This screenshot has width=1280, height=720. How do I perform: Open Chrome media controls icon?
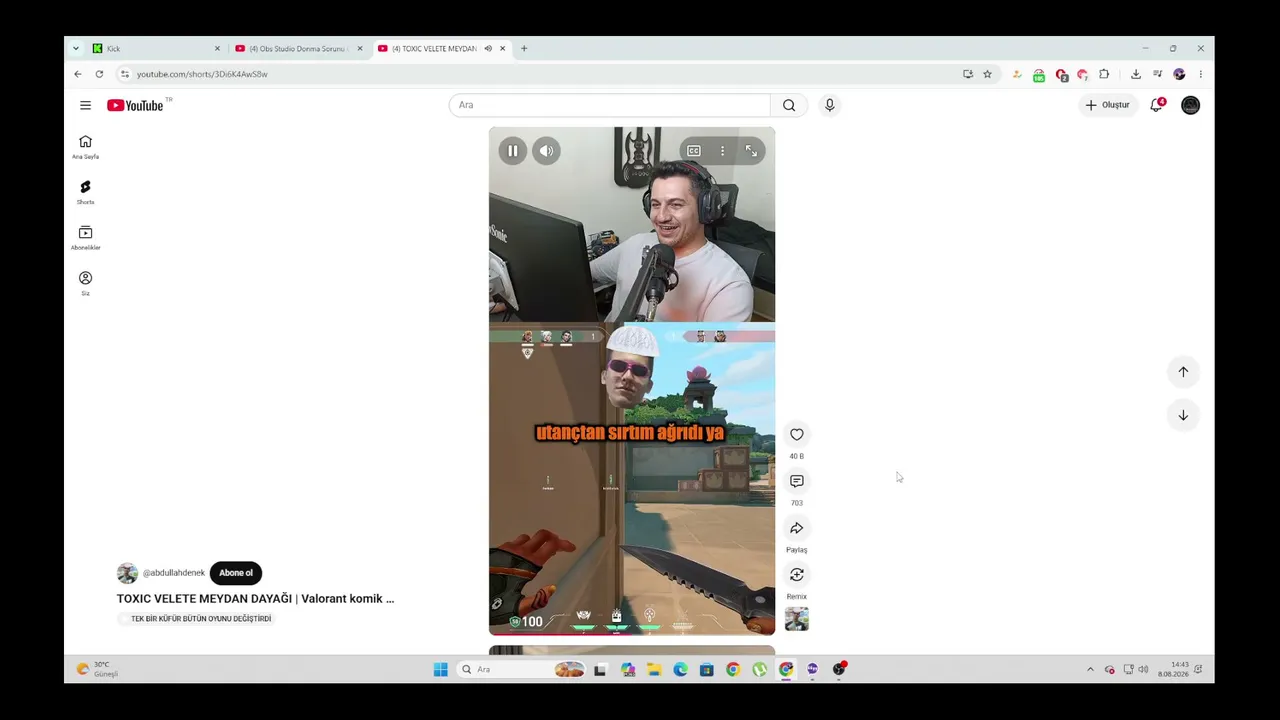click(x=1158, y=74)
